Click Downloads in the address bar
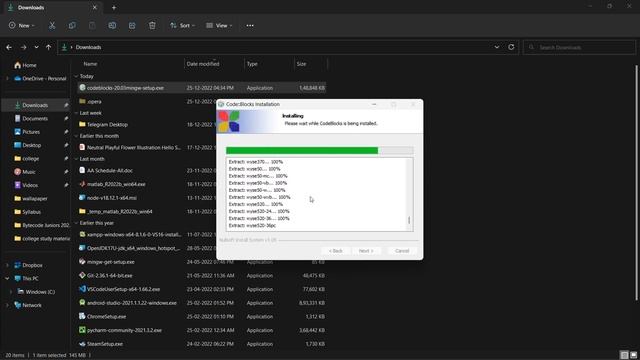 click(88, 47)
